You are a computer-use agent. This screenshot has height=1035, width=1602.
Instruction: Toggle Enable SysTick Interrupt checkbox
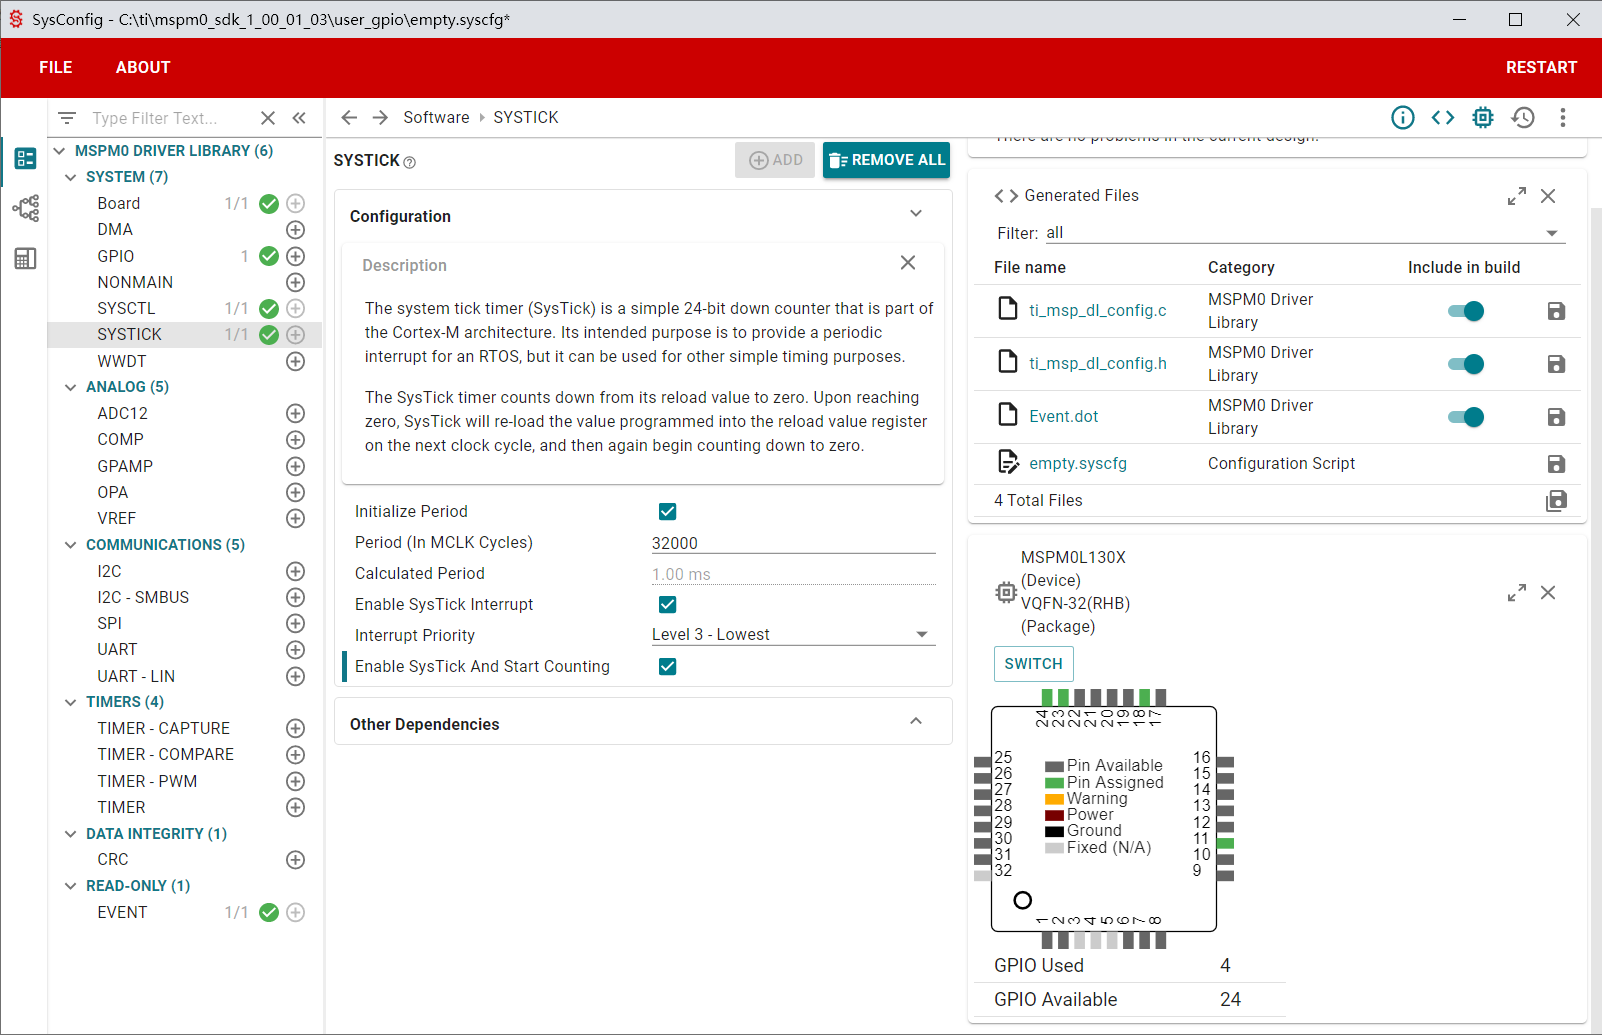click(667, 605)
